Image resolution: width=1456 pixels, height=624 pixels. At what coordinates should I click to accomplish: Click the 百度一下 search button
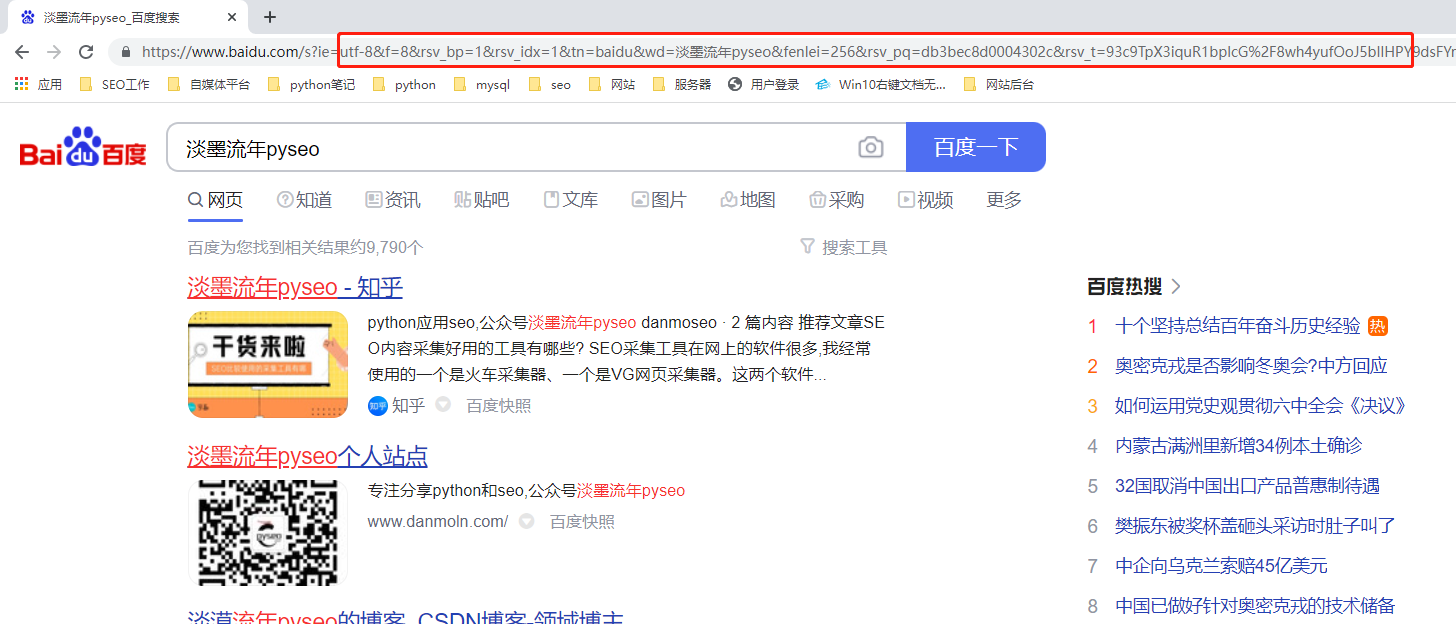(976, 147)
